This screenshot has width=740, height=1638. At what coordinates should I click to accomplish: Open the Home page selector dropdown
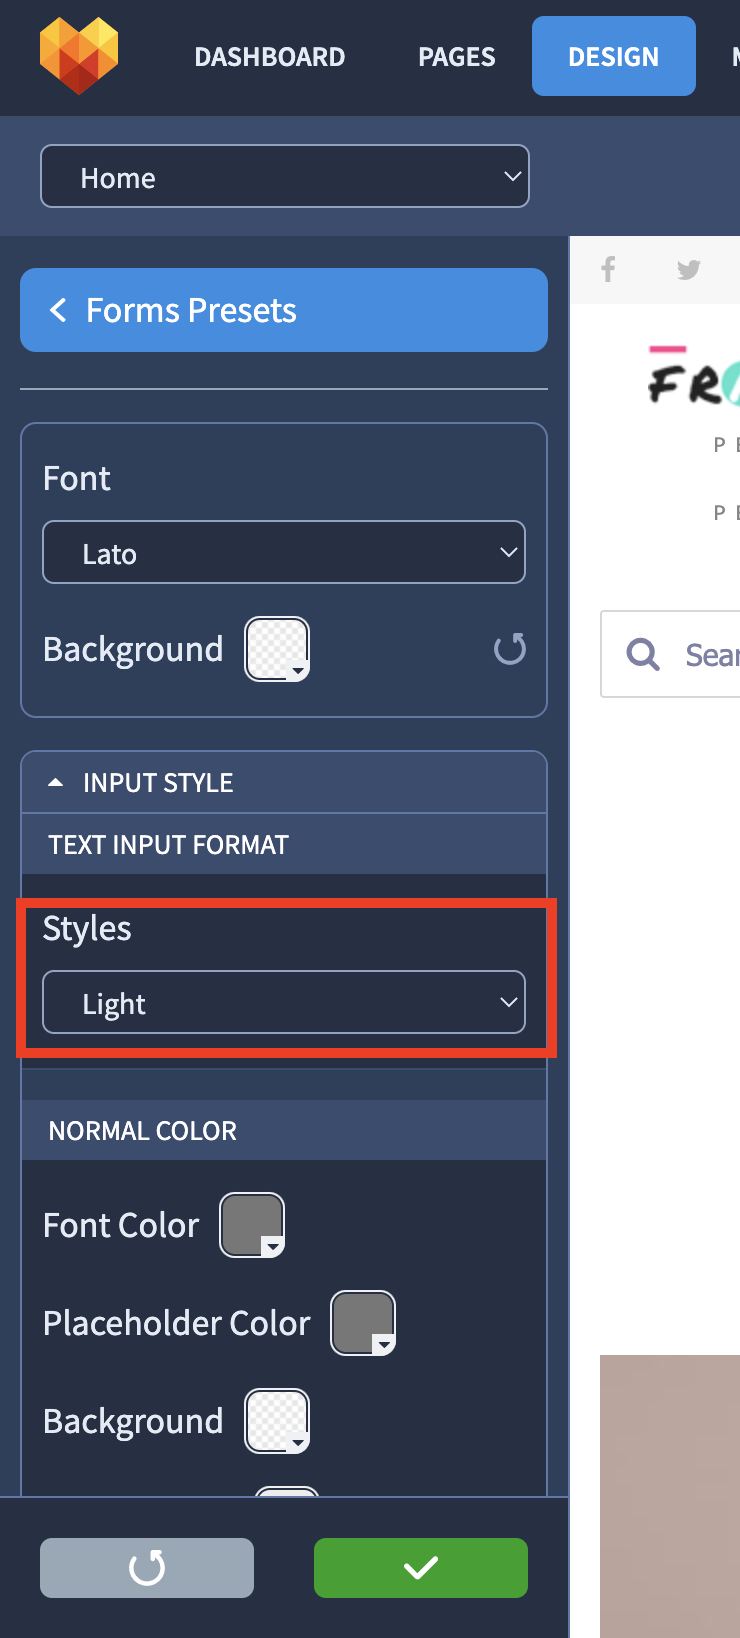click(285, 176)
